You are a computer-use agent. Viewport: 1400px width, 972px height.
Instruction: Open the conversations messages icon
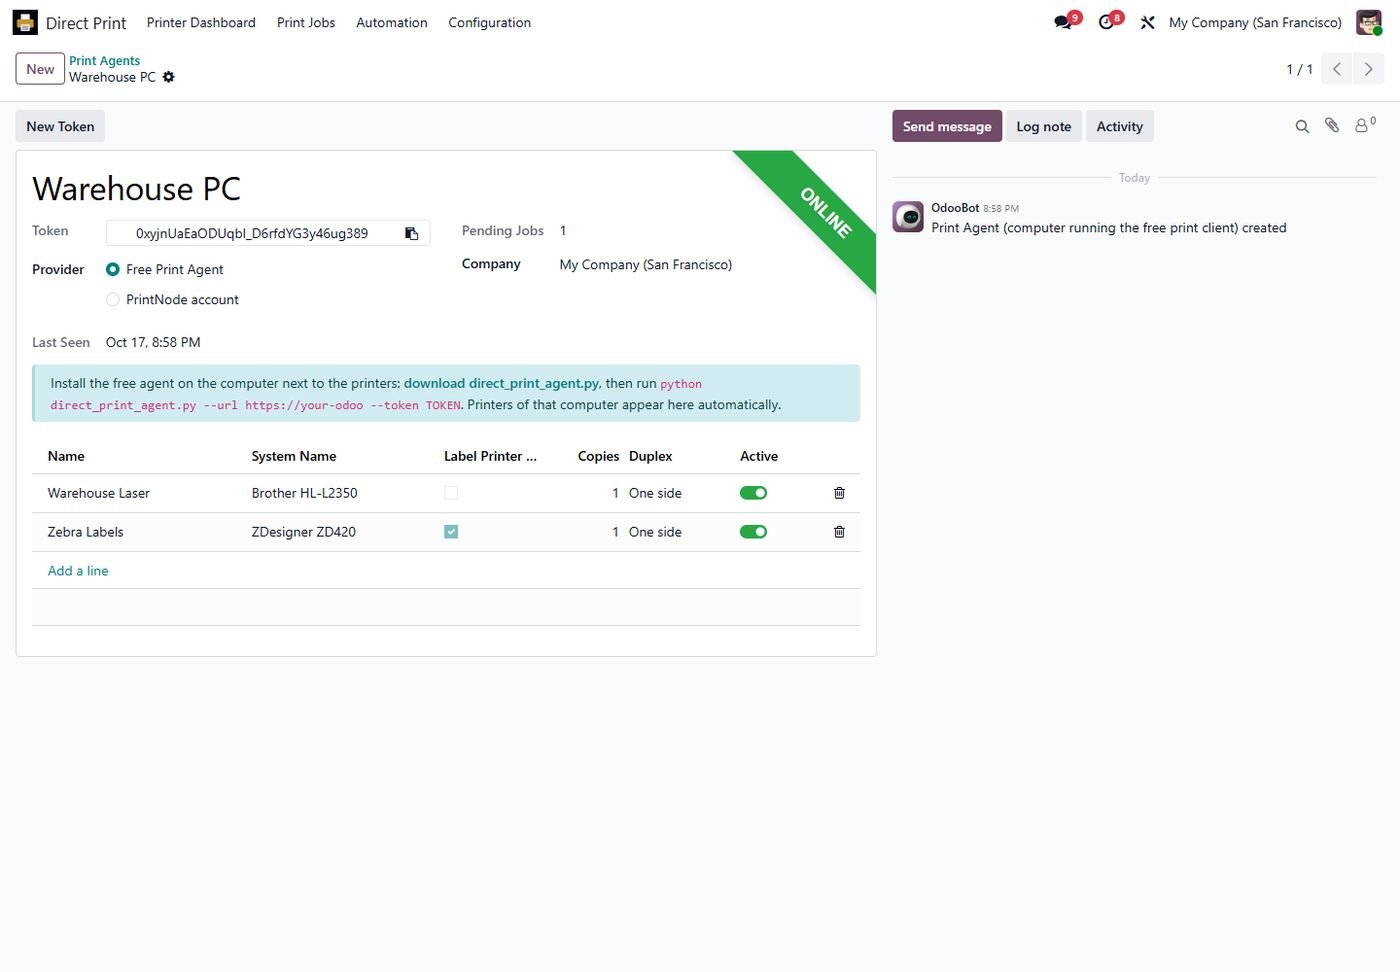[x=1063, y=22]
